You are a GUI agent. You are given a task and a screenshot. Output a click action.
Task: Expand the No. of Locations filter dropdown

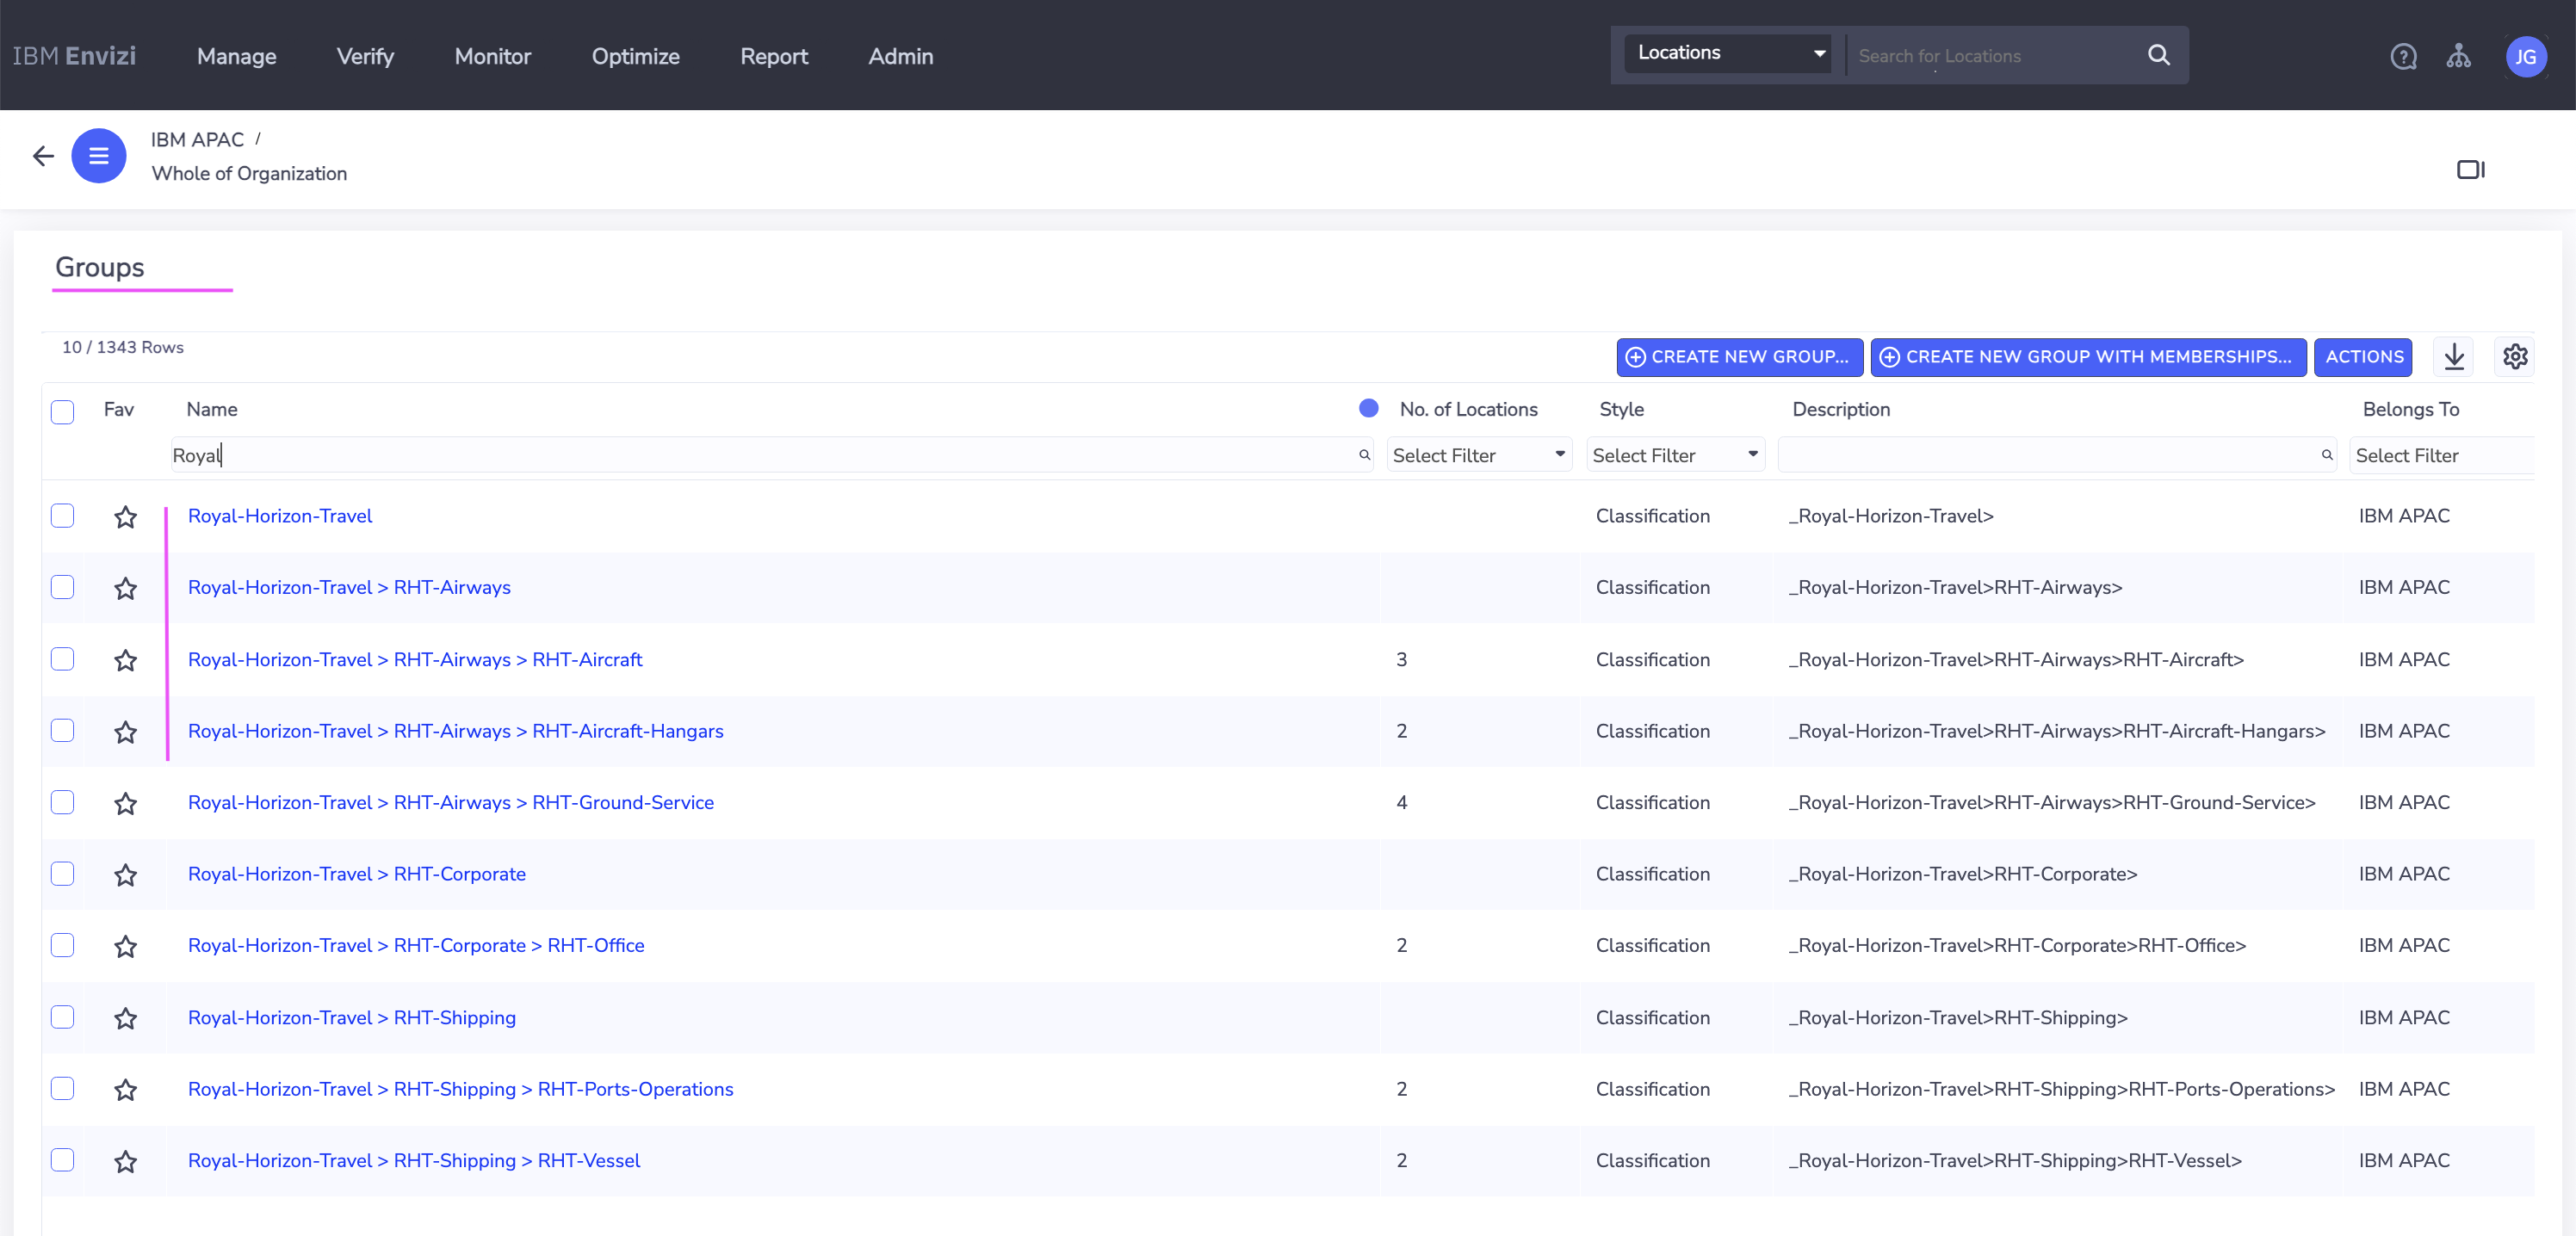click(1478, 456)
